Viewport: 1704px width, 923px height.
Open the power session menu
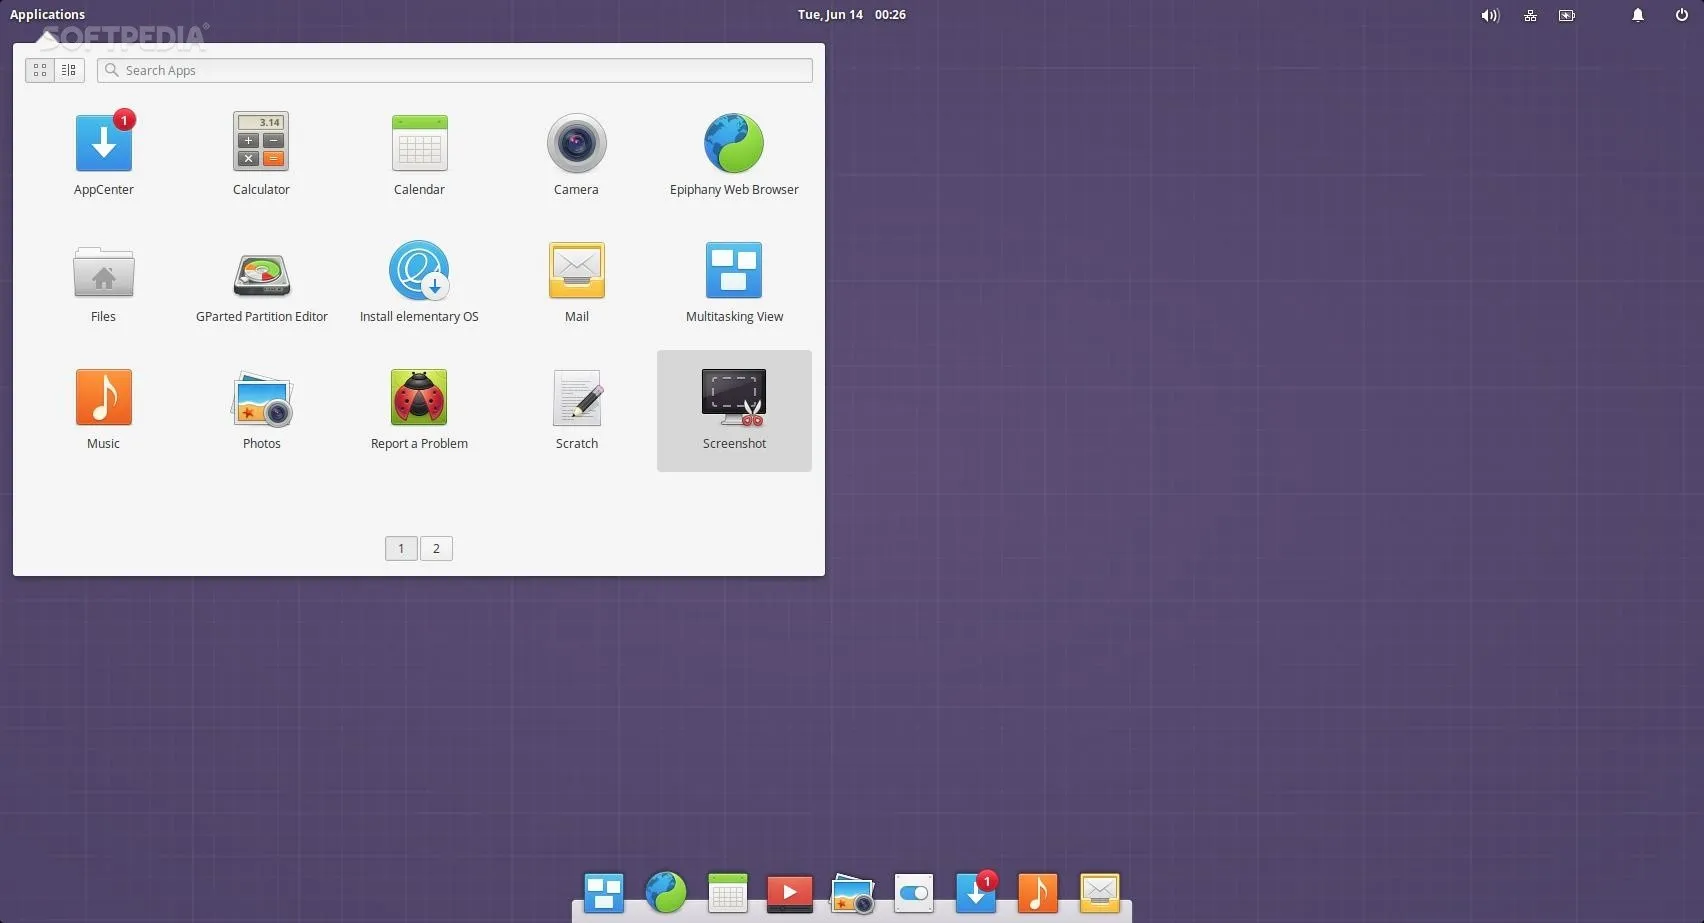[x=1681, y=15]
